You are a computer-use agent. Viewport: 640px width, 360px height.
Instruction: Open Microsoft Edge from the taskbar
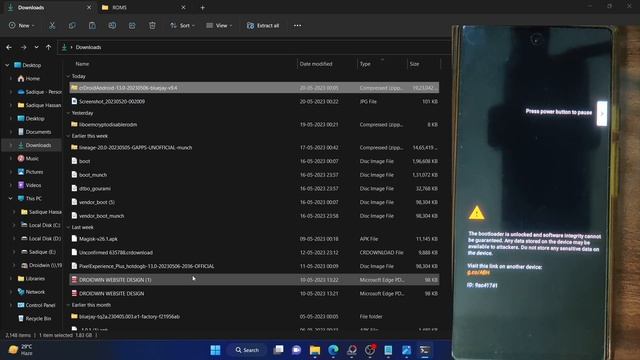(333, 350)
